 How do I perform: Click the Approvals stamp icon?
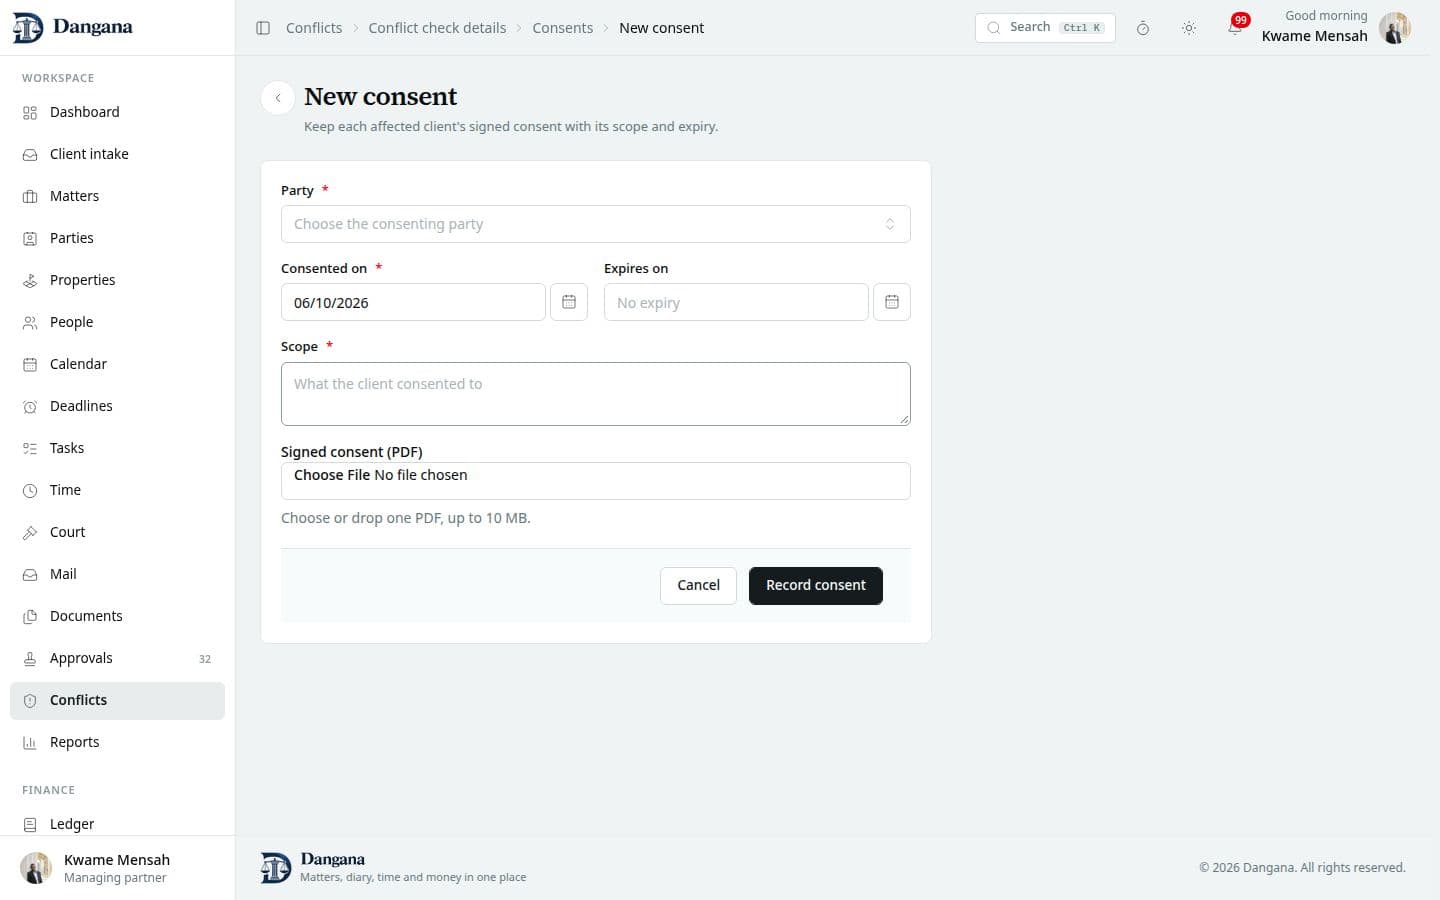30,659
